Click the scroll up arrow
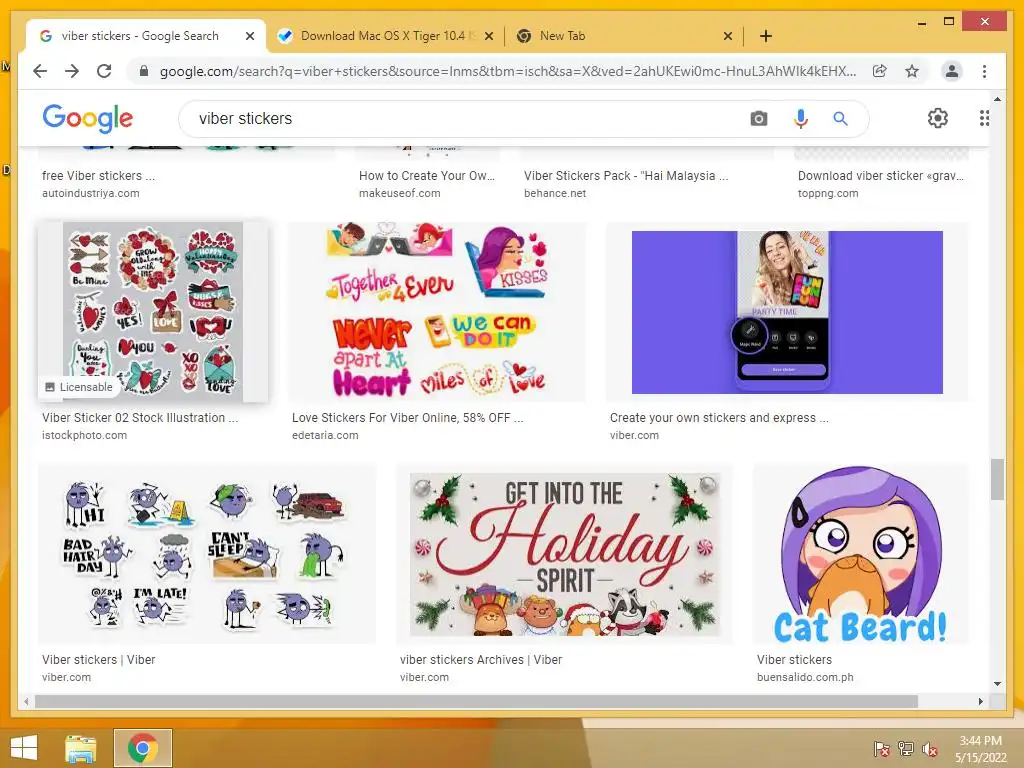 click(997, 99)
